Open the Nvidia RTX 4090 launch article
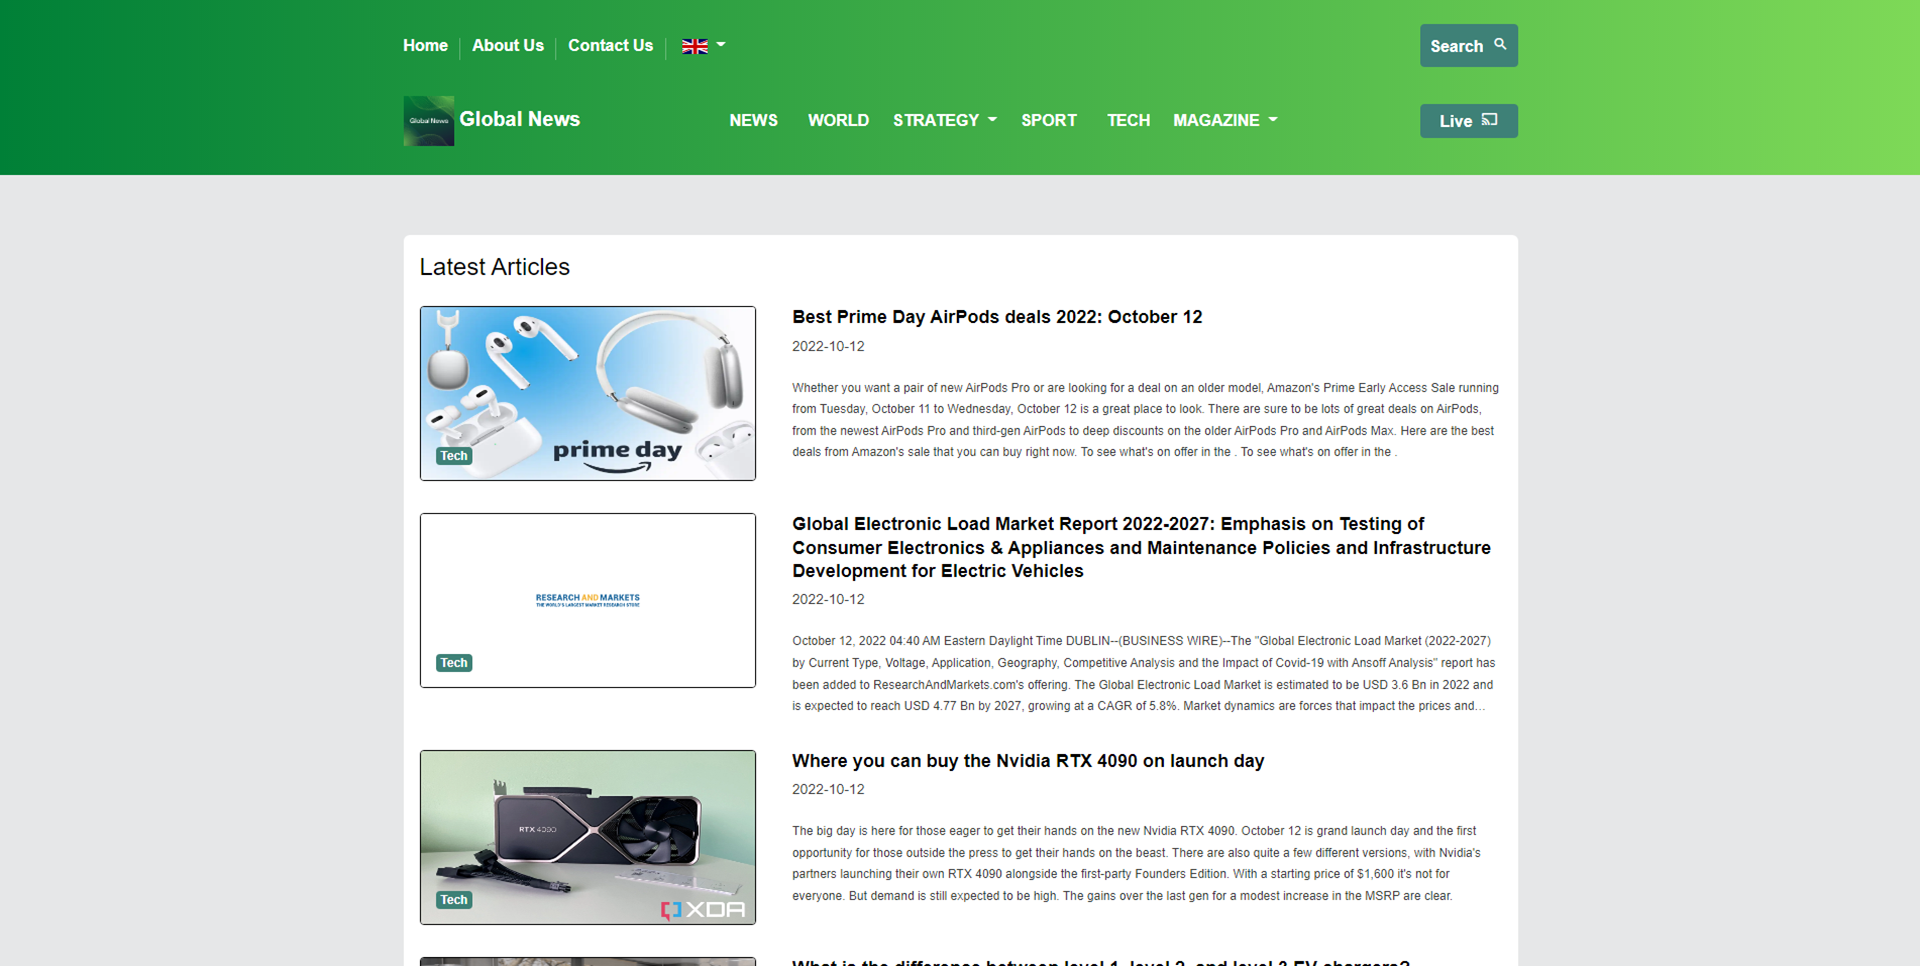 coord(1028,761)
